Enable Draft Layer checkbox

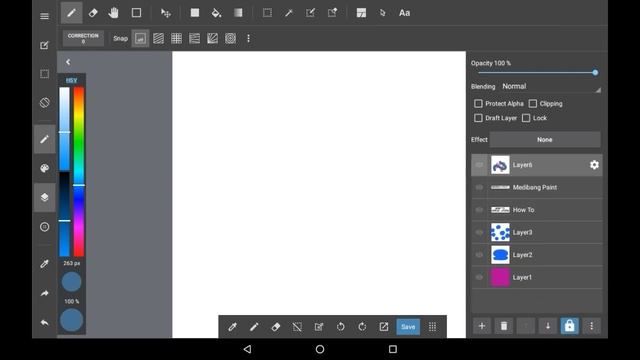point(478,118)
